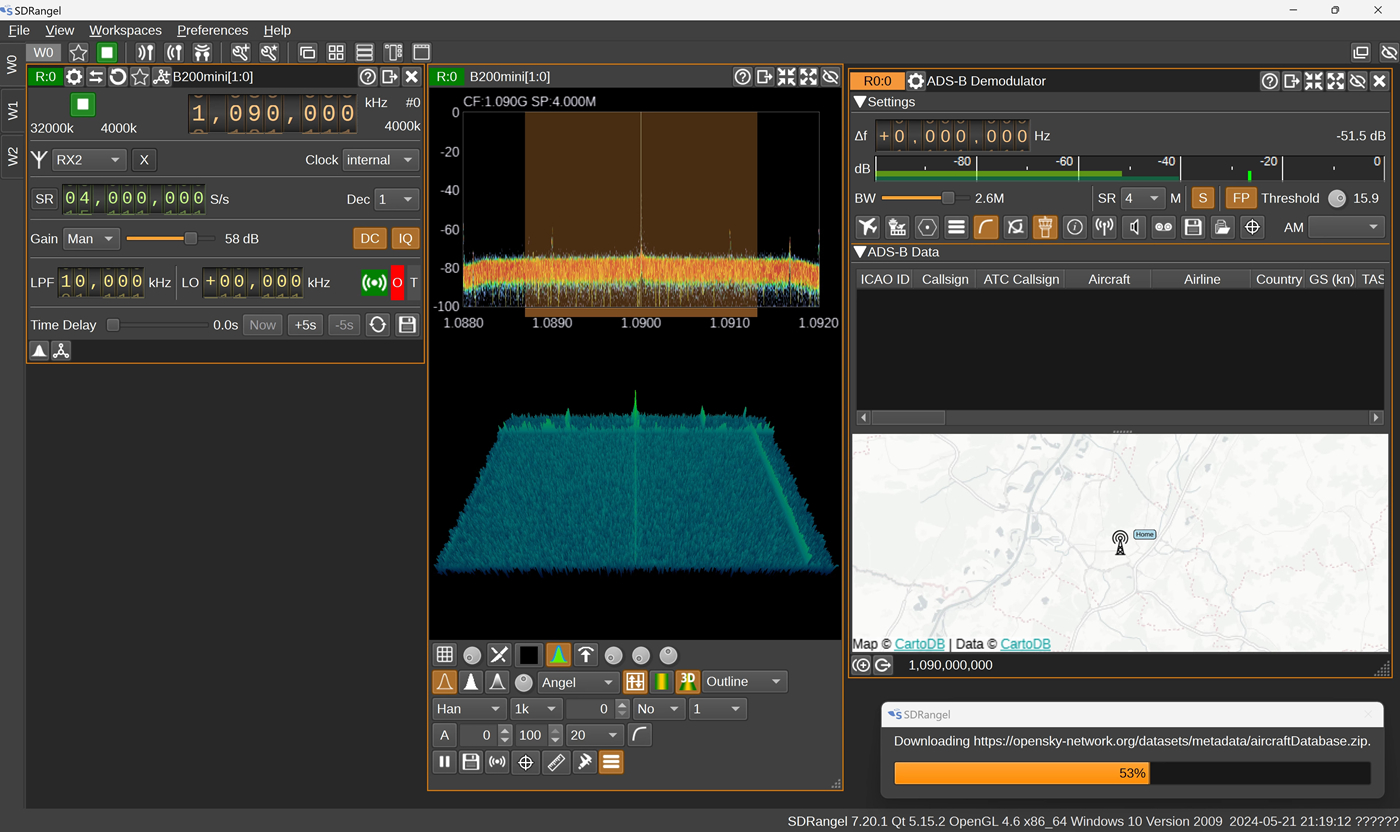Toggle DC offset correction button
This screenshot has width=1400, height=832.
[370, 238]
